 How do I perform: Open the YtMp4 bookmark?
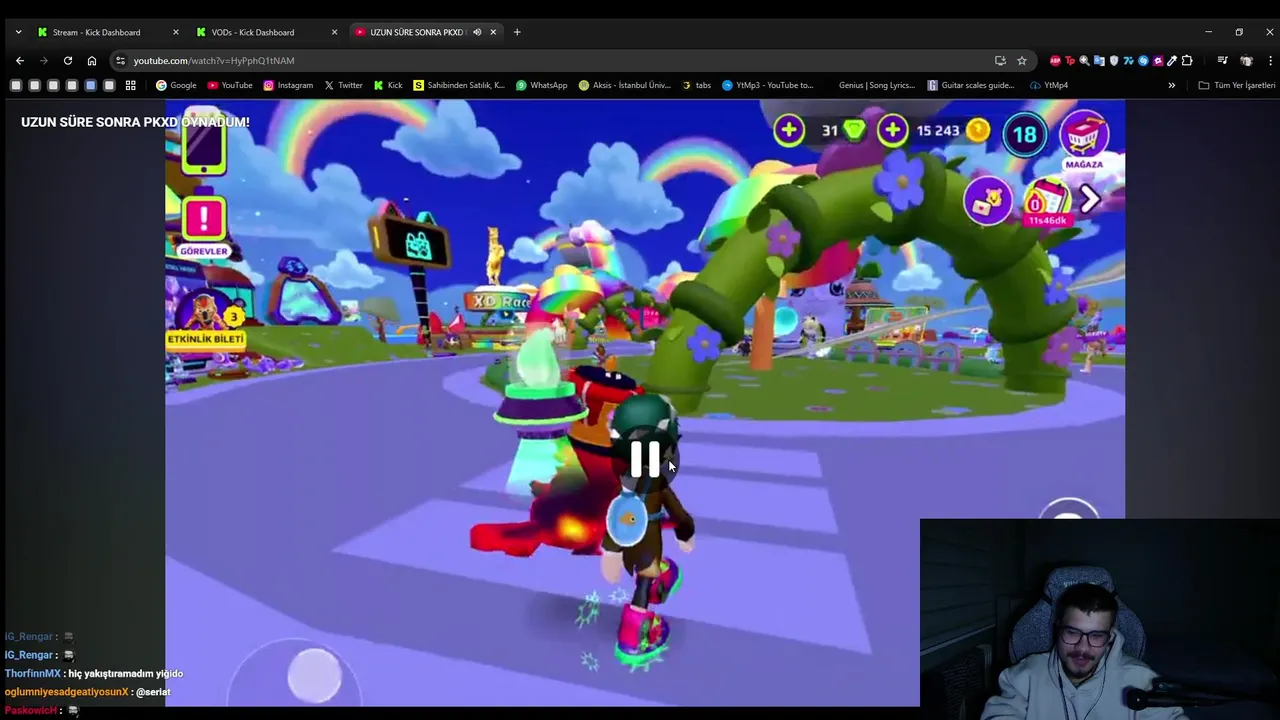coord(1049,85)
